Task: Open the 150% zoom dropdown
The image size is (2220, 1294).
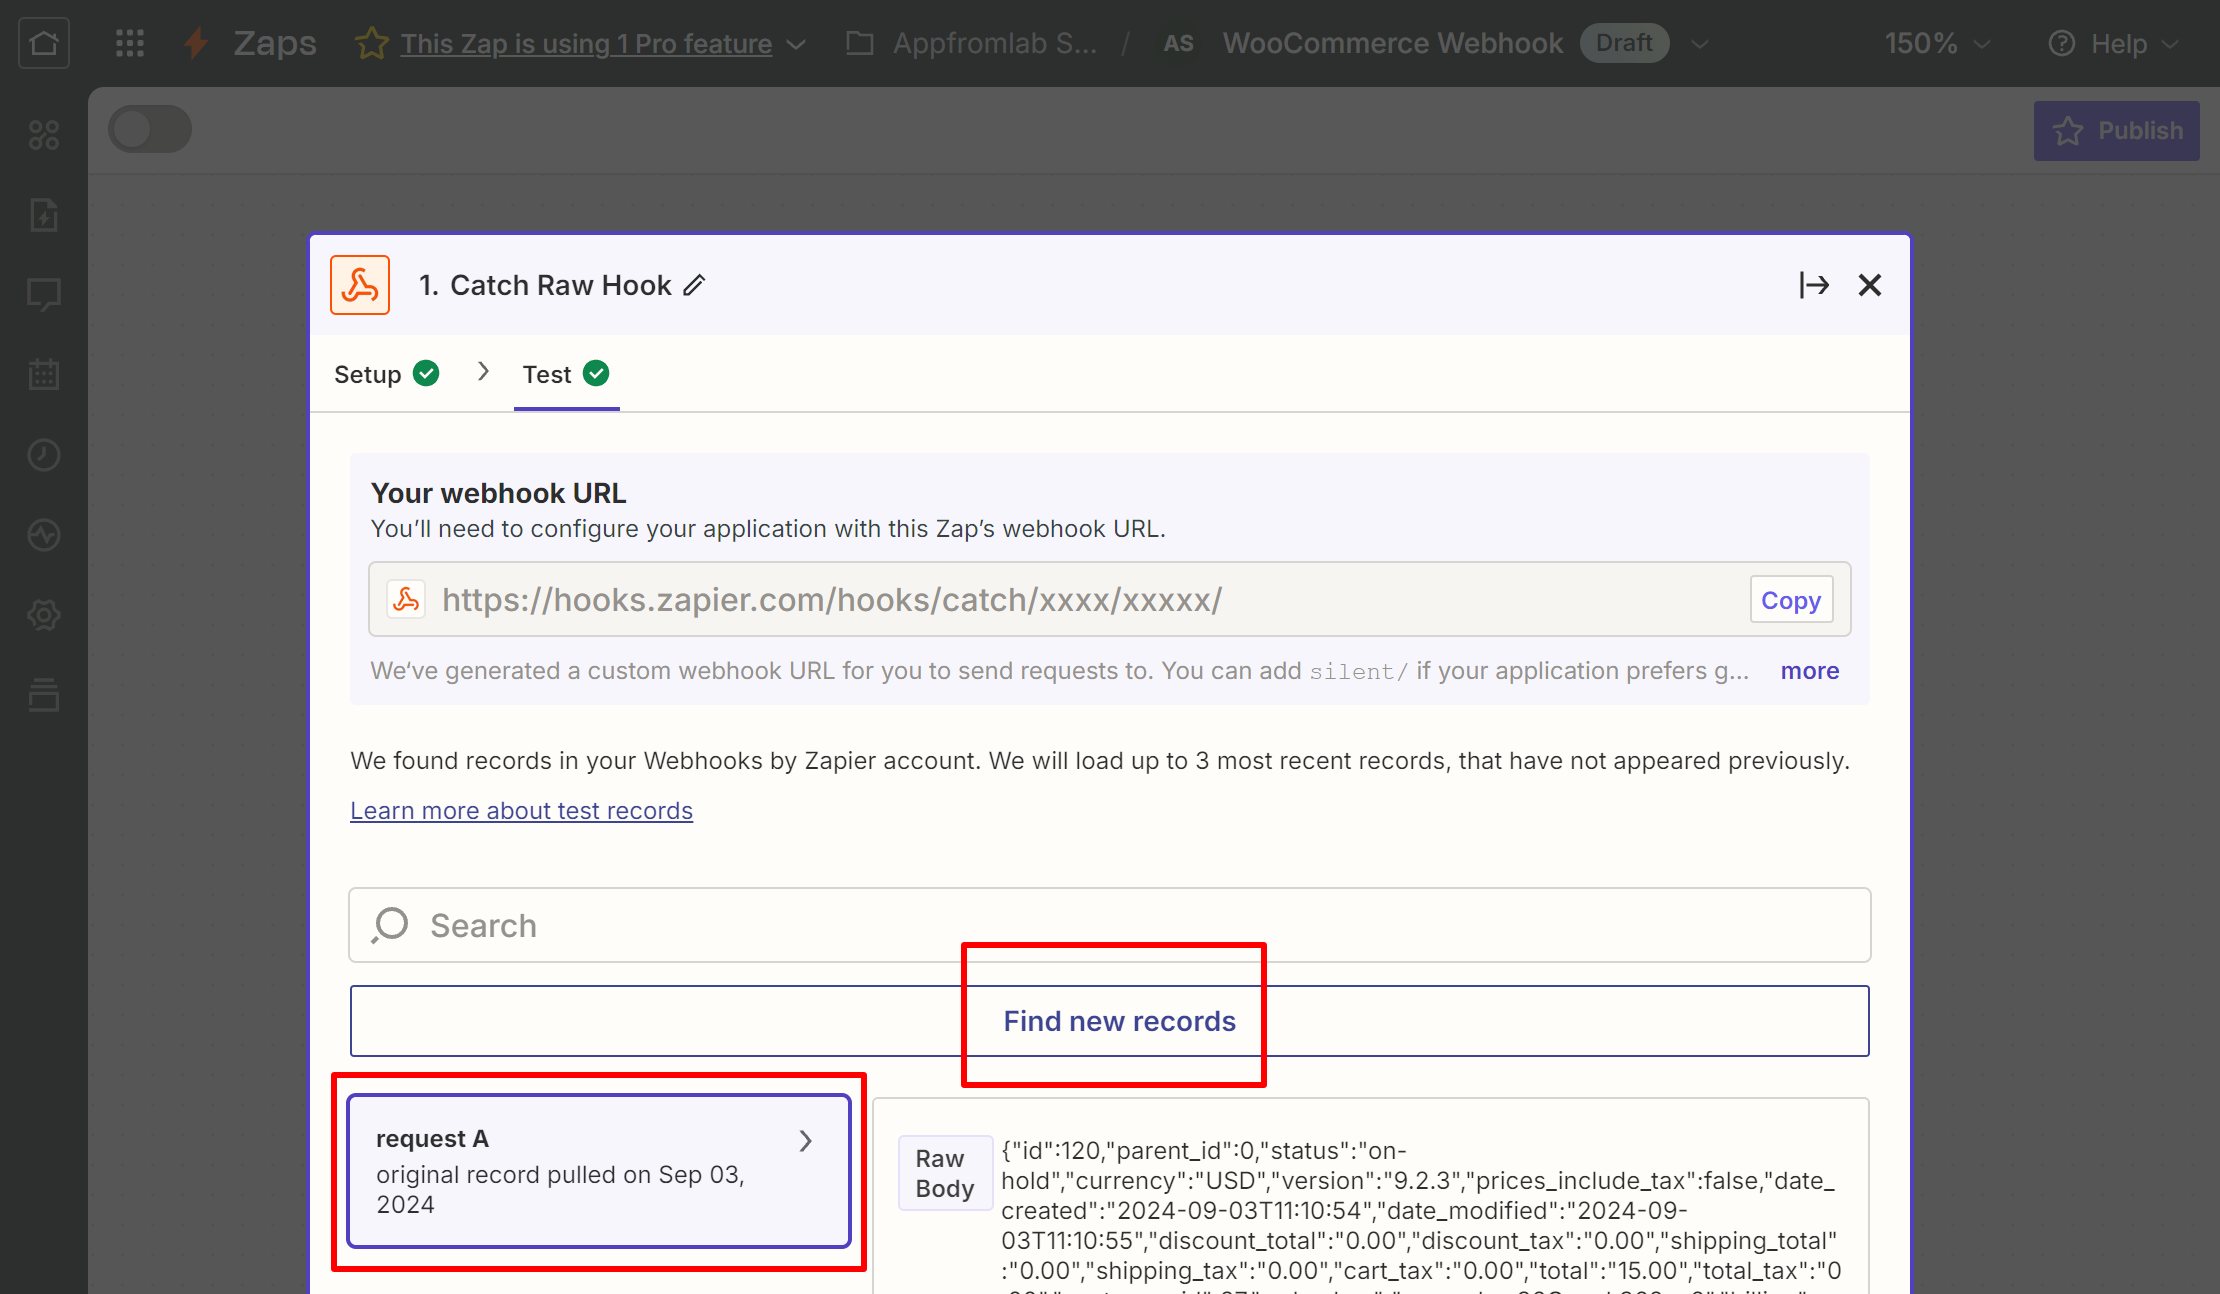Action: [x=1937, y=43]
